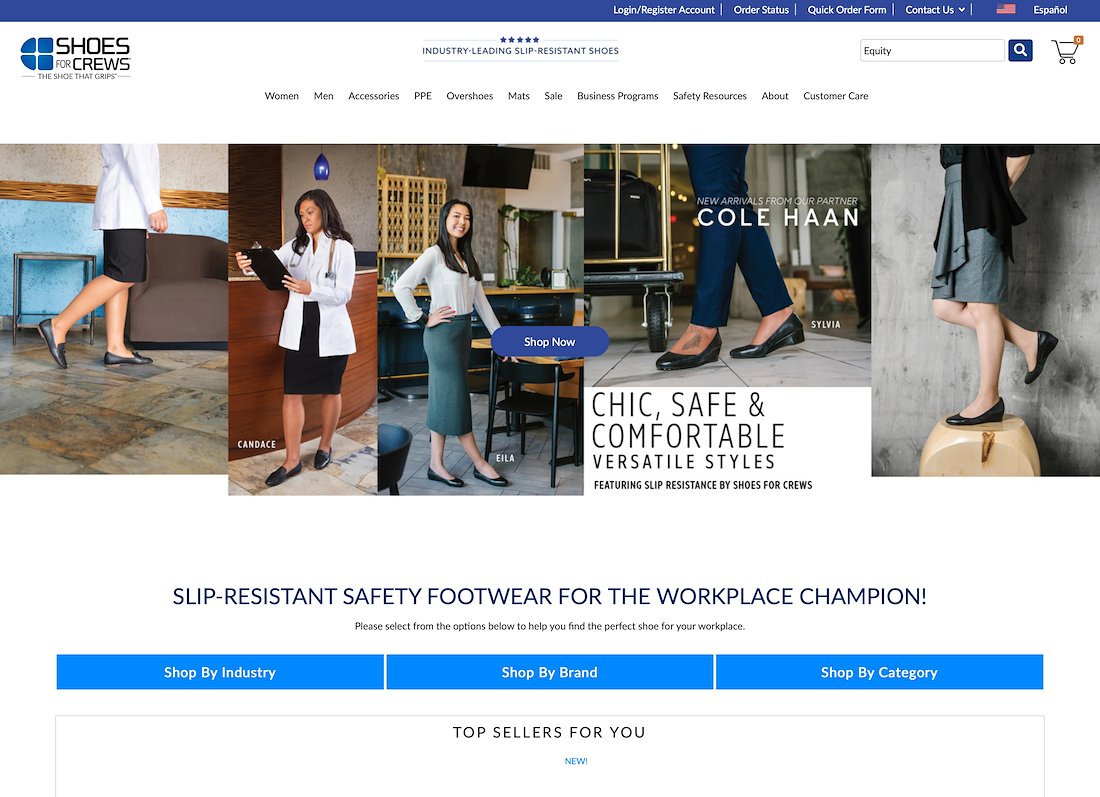Click the Chic, Safe & Comfortable headline
Screen dimensions: 1100x797
coord(688,421)
